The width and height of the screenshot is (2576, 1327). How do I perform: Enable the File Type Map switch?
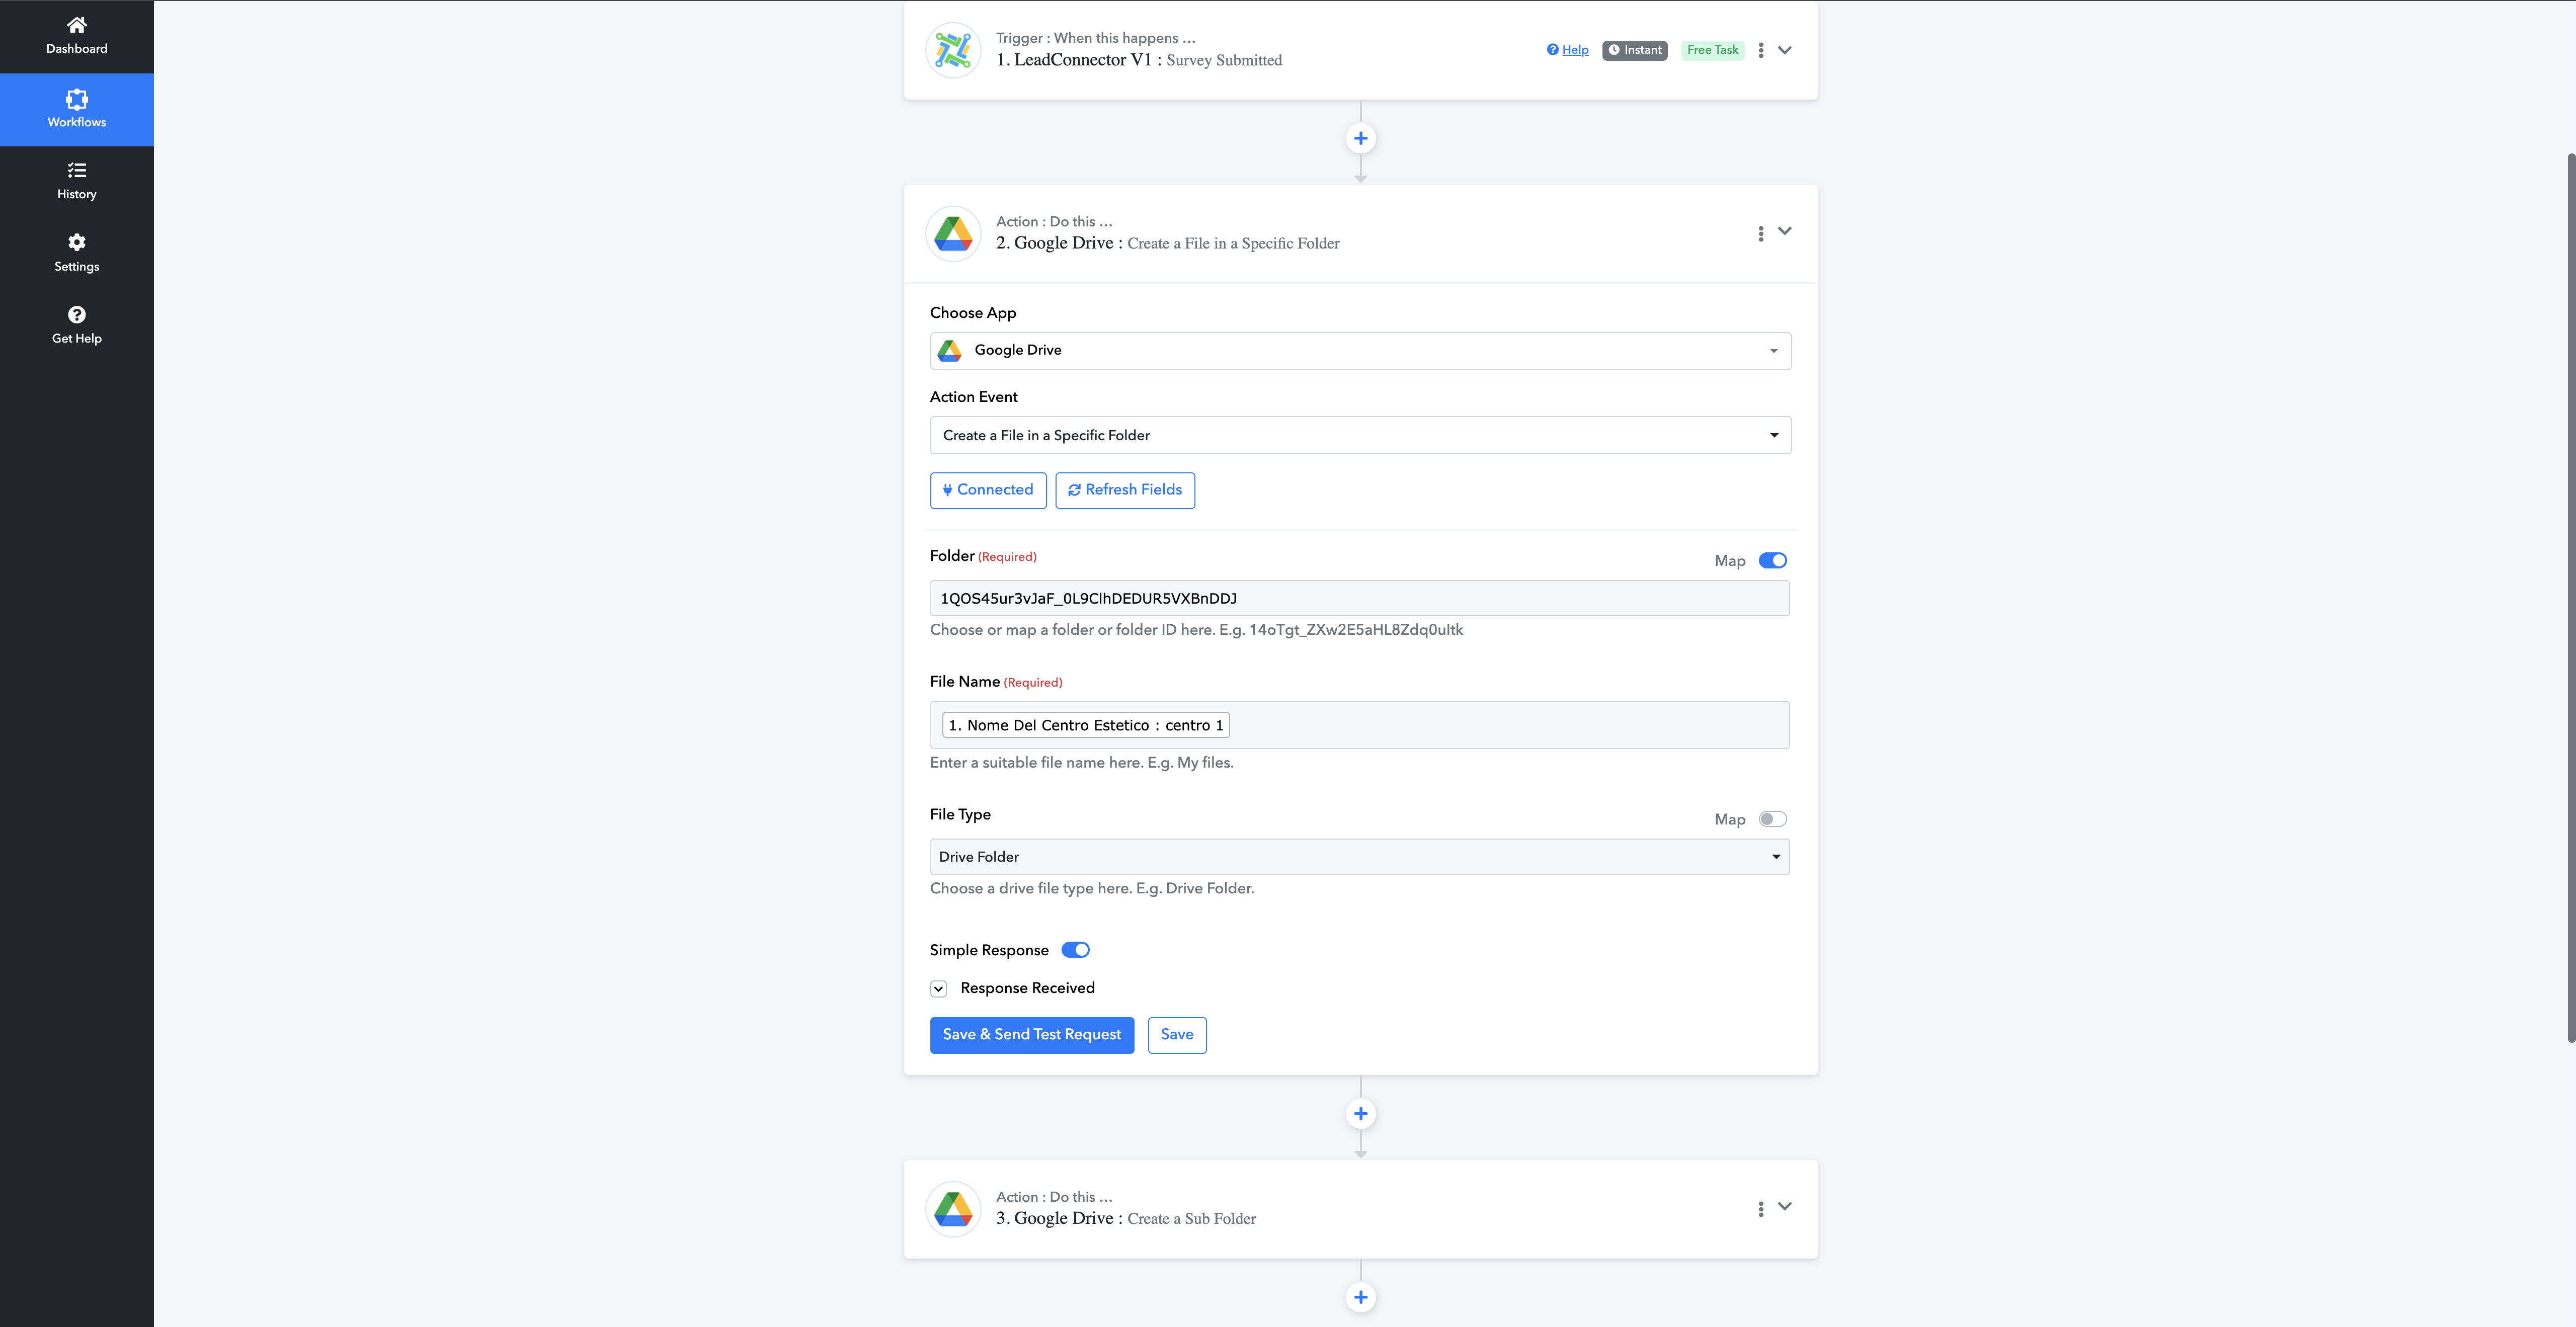click(x=1772, y=819)
